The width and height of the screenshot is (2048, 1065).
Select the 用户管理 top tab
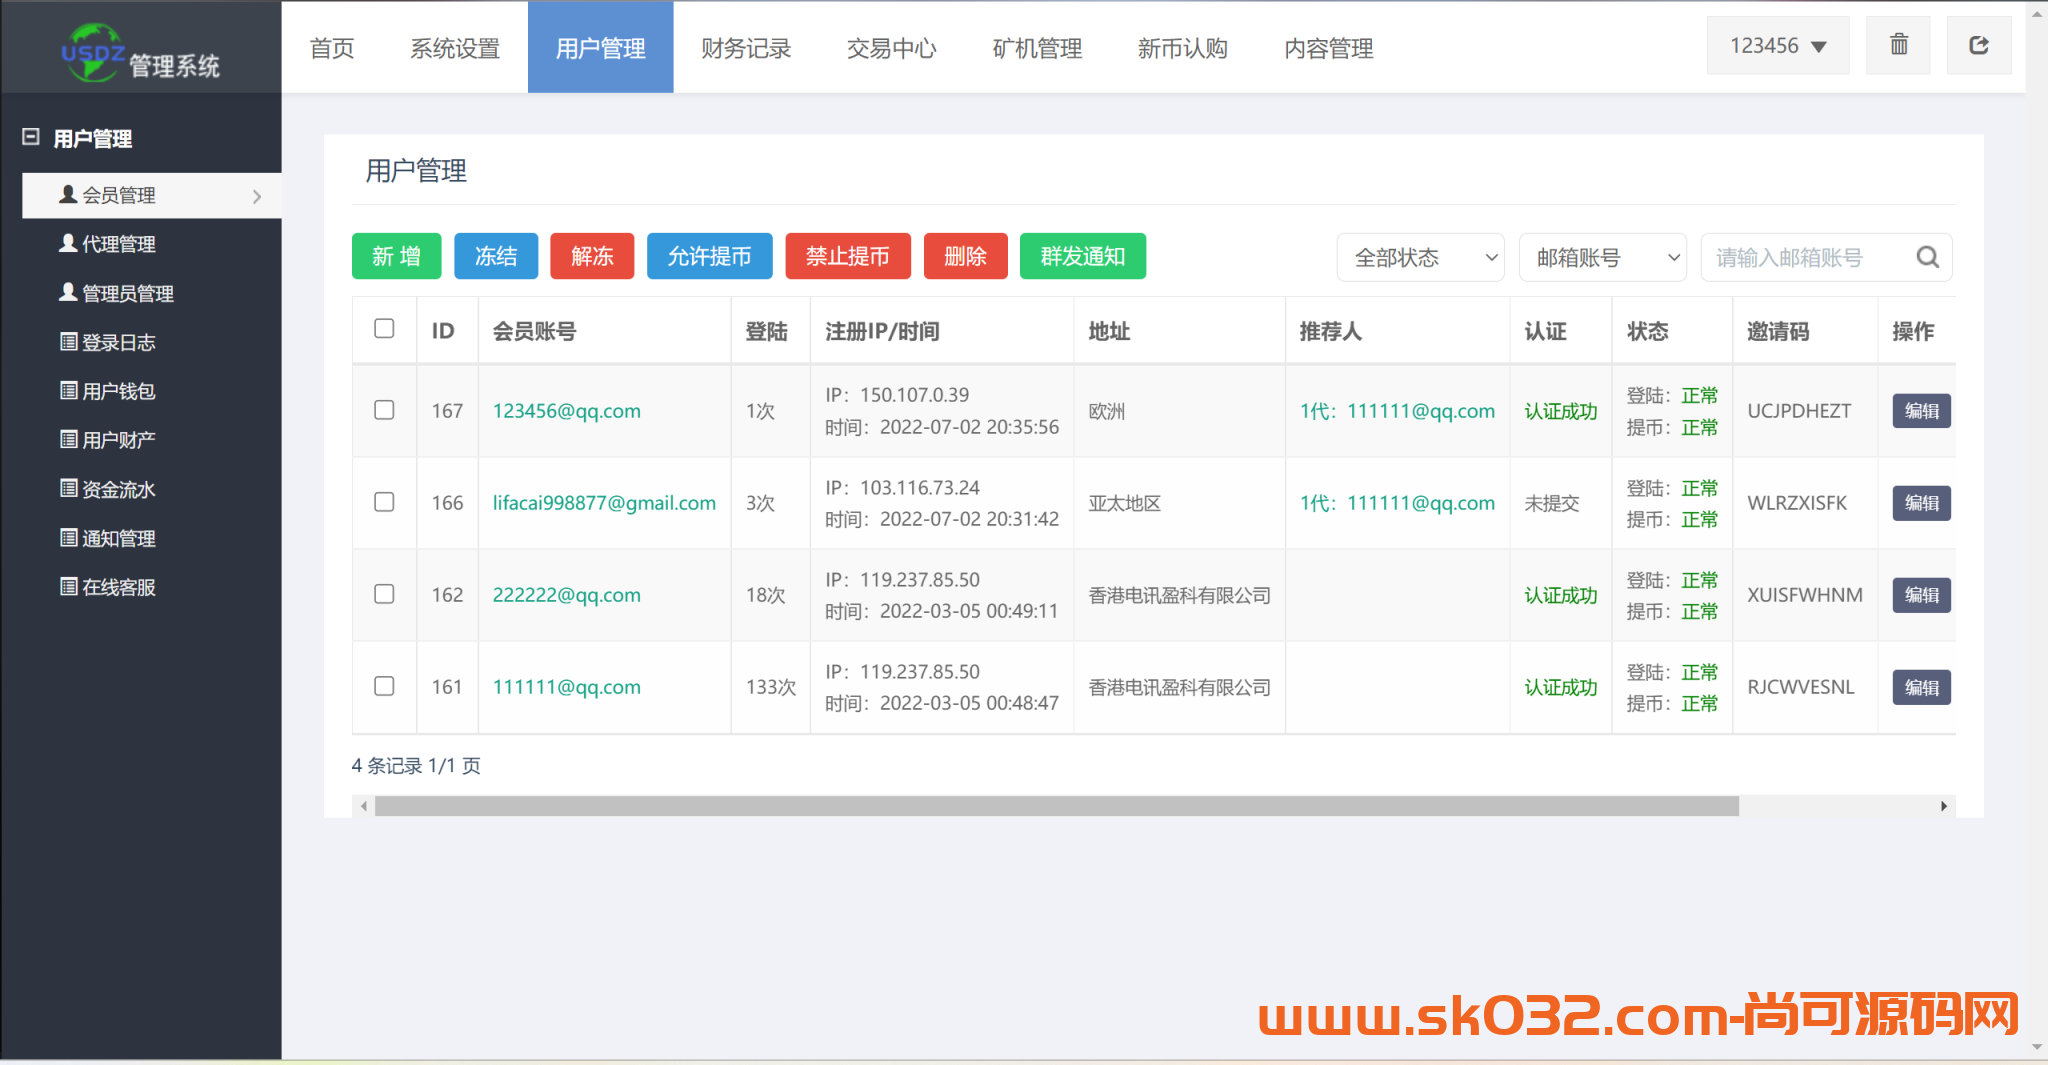click(600, 47)
